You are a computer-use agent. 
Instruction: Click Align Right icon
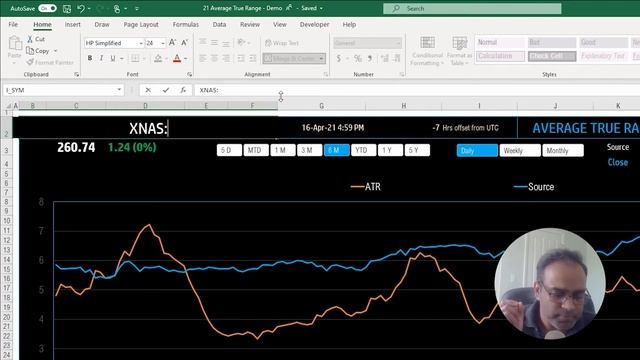[226, 58]
